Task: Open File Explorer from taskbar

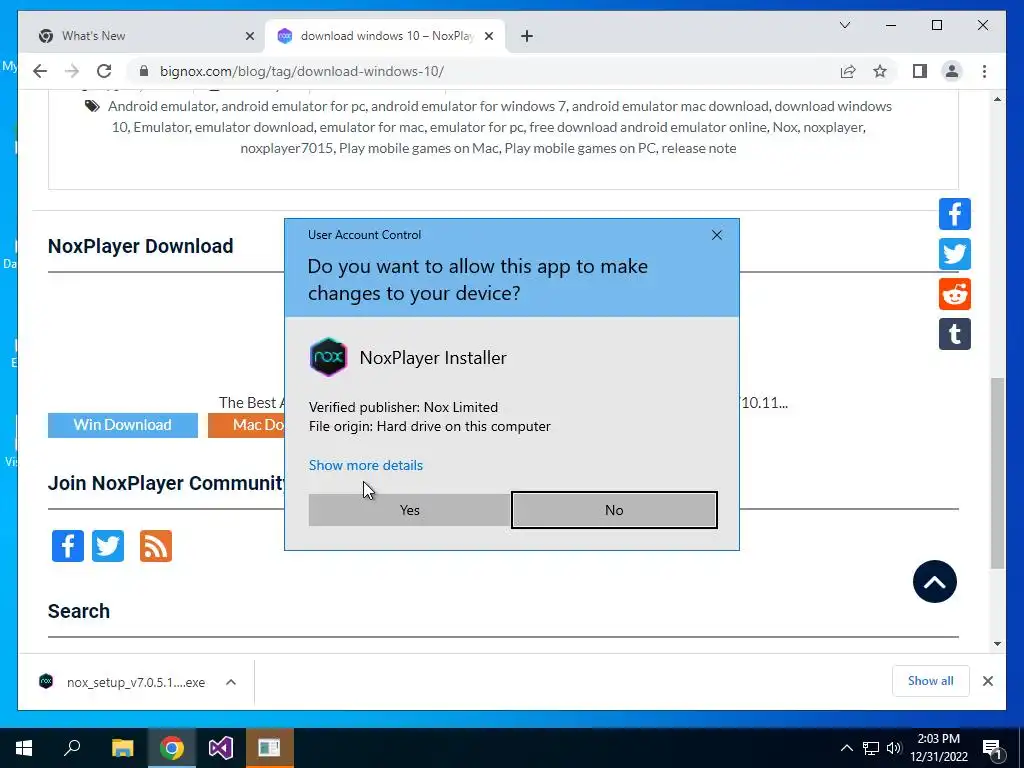Action: click(122, 748)
